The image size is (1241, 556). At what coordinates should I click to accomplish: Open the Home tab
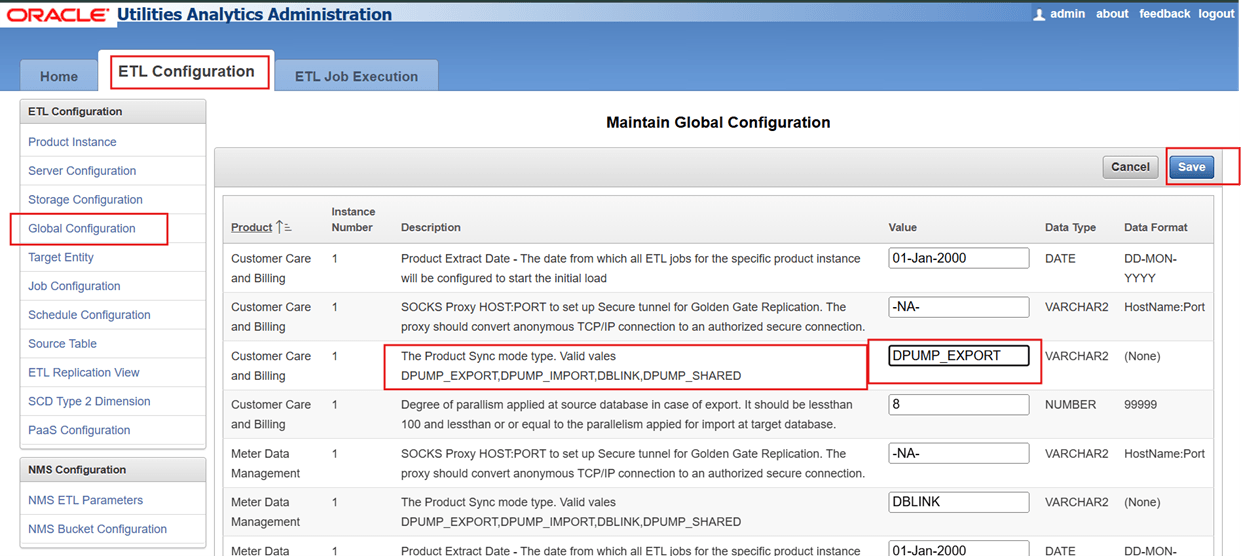tap(59, 76)
